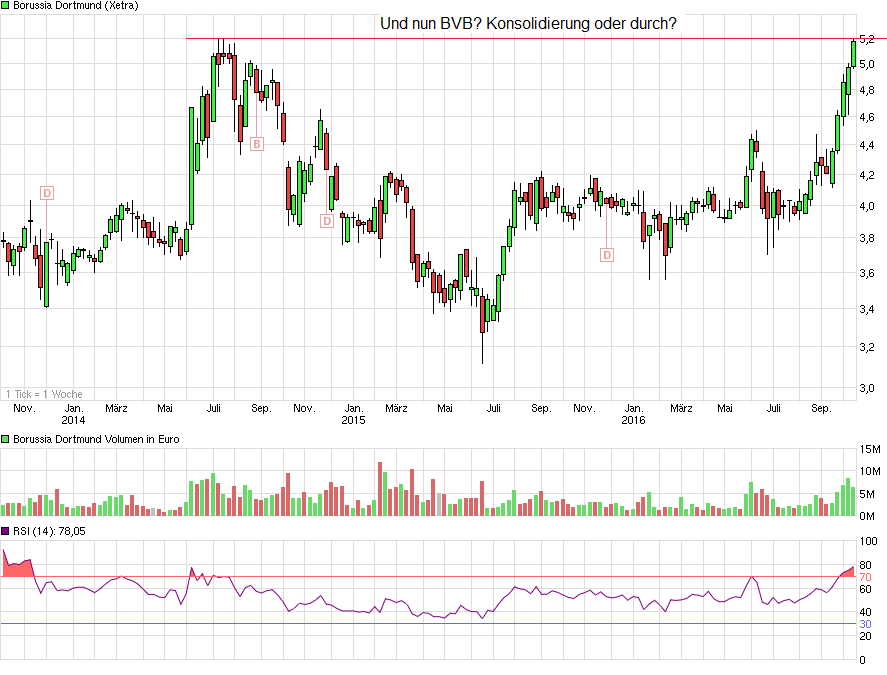Viewport: 887px width, 675px height.
Task: Click the 3,2 price axis label
Action: [867, 347]
